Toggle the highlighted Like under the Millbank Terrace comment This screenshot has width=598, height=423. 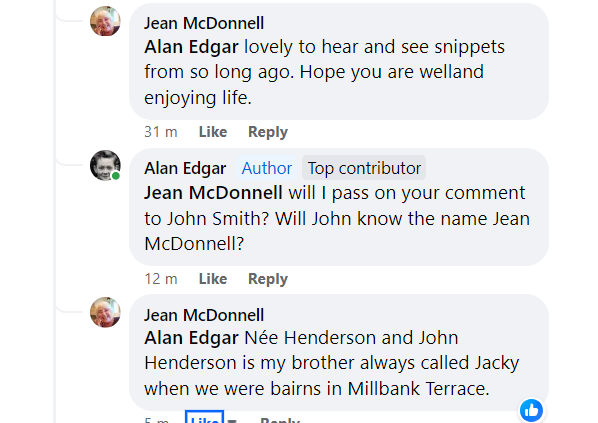pyautogui.click(x=204, y=418)
